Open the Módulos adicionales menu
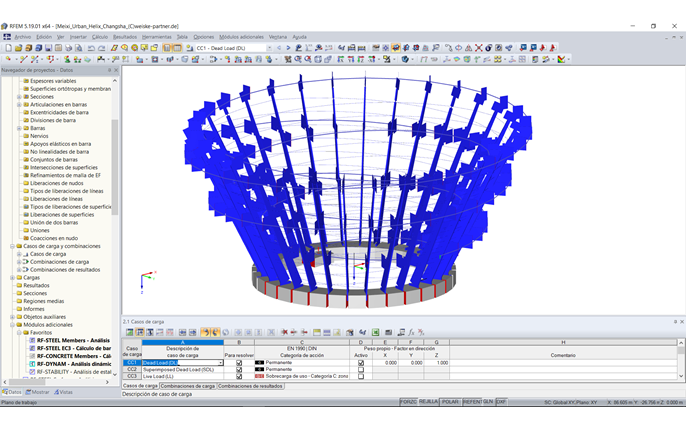This screenshot has width=686, height=429. pyautogui.click(x=242, y=37)
